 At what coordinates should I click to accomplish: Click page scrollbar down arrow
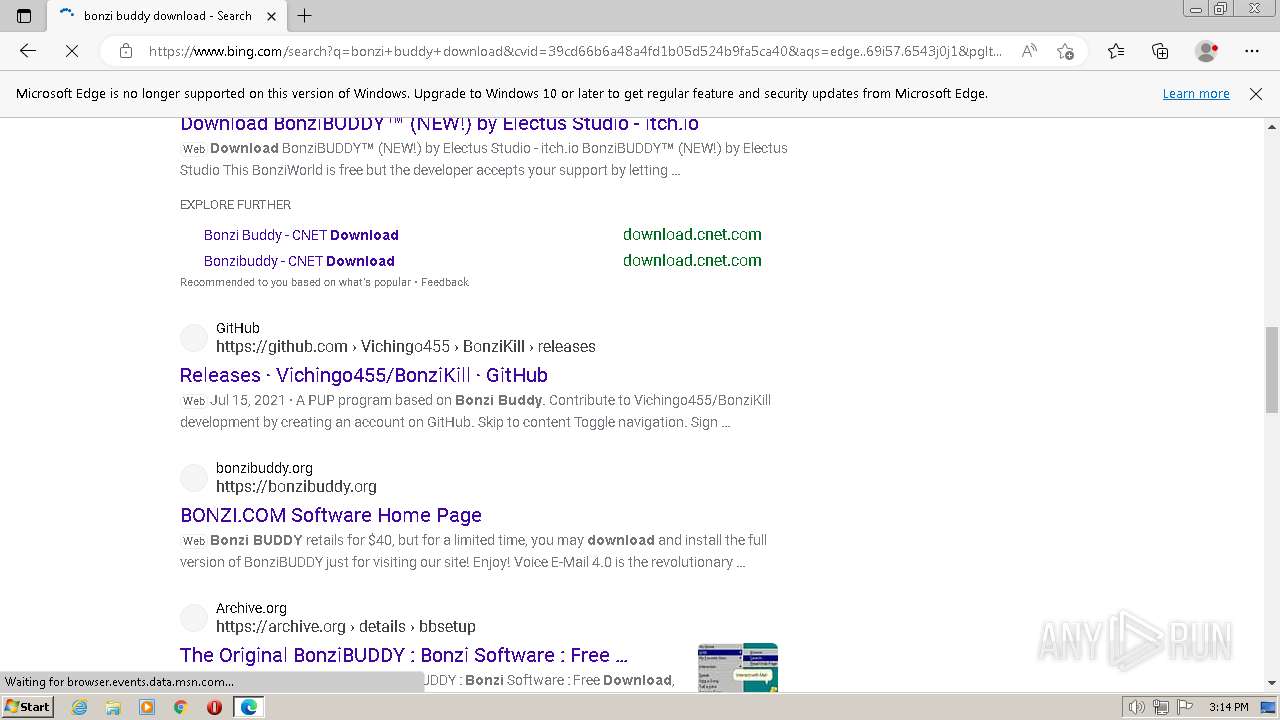pyautogui.click(x=1272, y=683)
